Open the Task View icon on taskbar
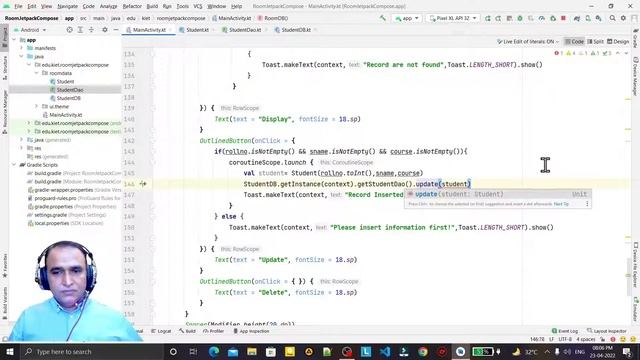The width and height of the screenshot is (640, 360). 193,351
